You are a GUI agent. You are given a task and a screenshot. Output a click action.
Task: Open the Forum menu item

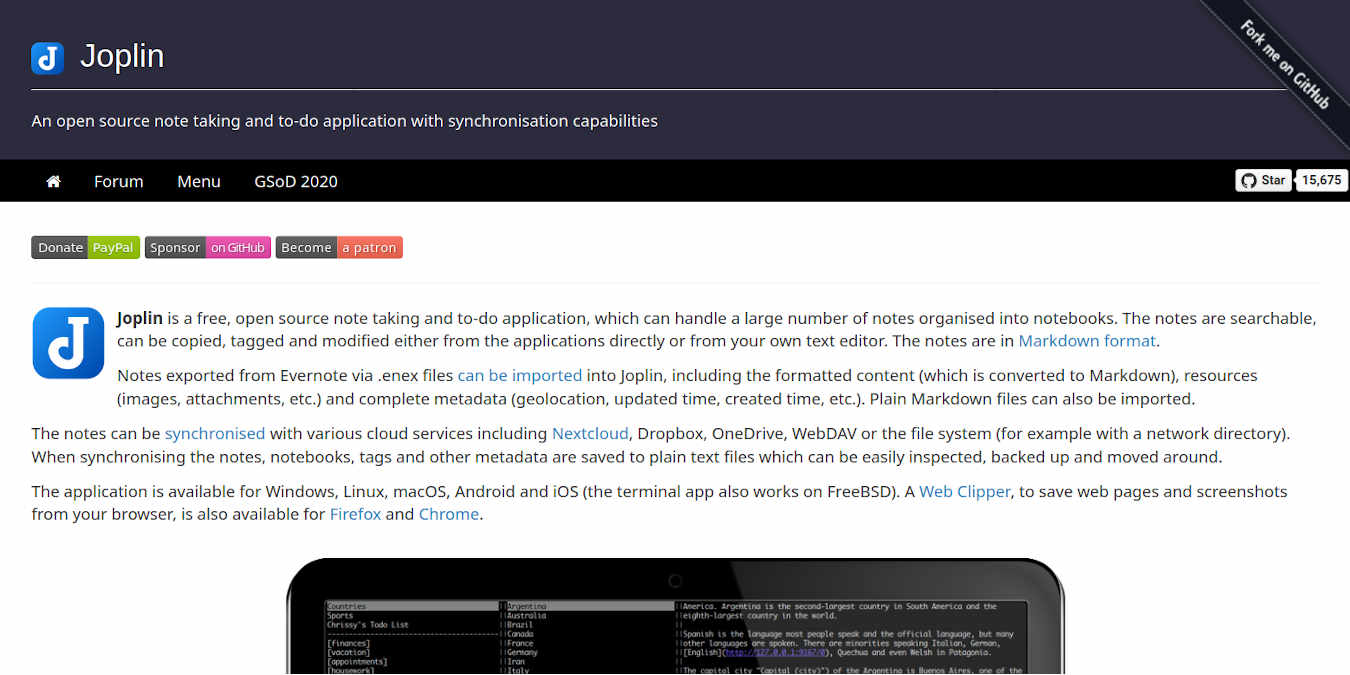(x=119, y=181)
